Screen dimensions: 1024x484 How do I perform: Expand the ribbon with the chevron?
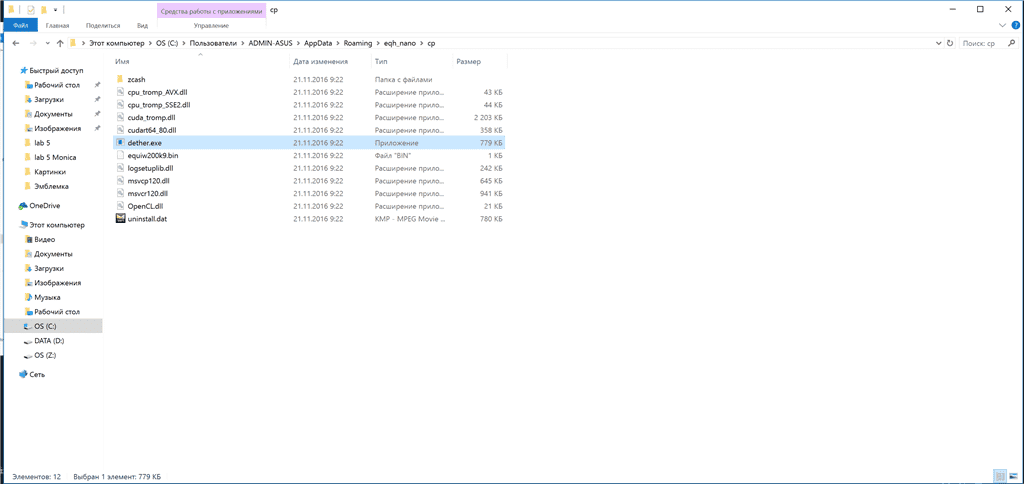click(x=1003, y=25)
